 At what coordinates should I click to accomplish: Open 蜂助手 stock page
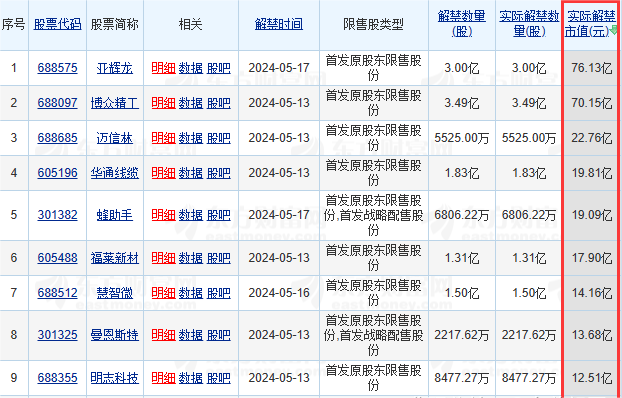point(115,215)
